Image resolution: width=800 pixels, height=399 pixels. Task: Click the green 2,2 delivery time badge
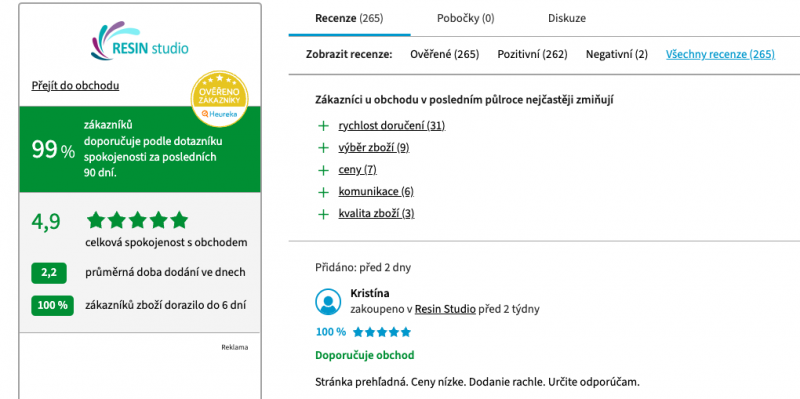coord(49,272)
